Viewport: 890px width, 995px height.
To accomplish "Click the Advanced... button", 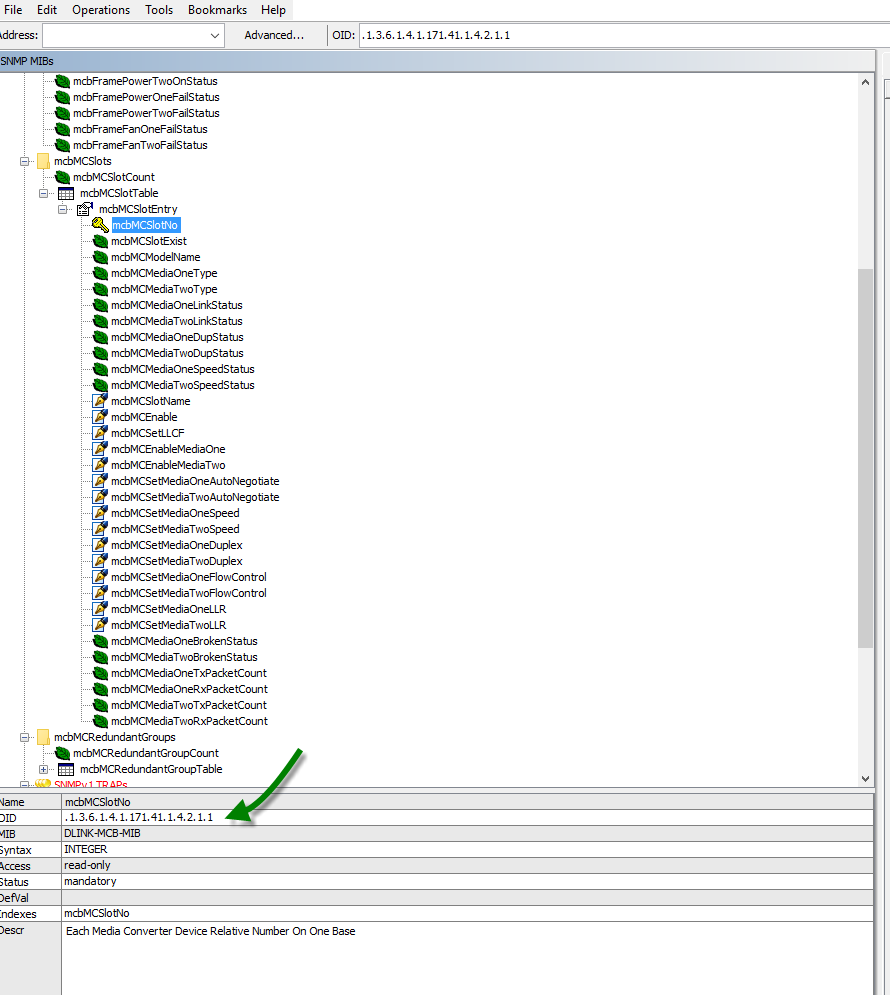I will click(274, 36).
